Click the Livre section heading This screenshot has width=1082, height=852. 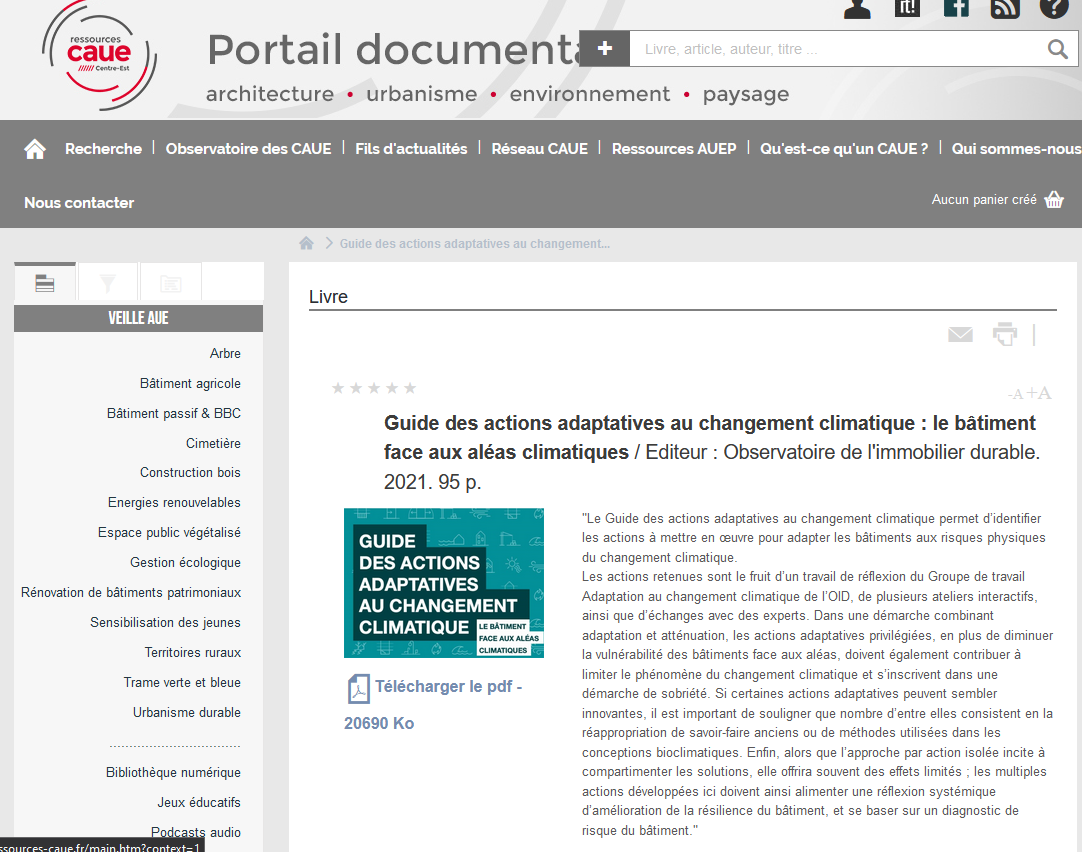[x=328, y=297]
